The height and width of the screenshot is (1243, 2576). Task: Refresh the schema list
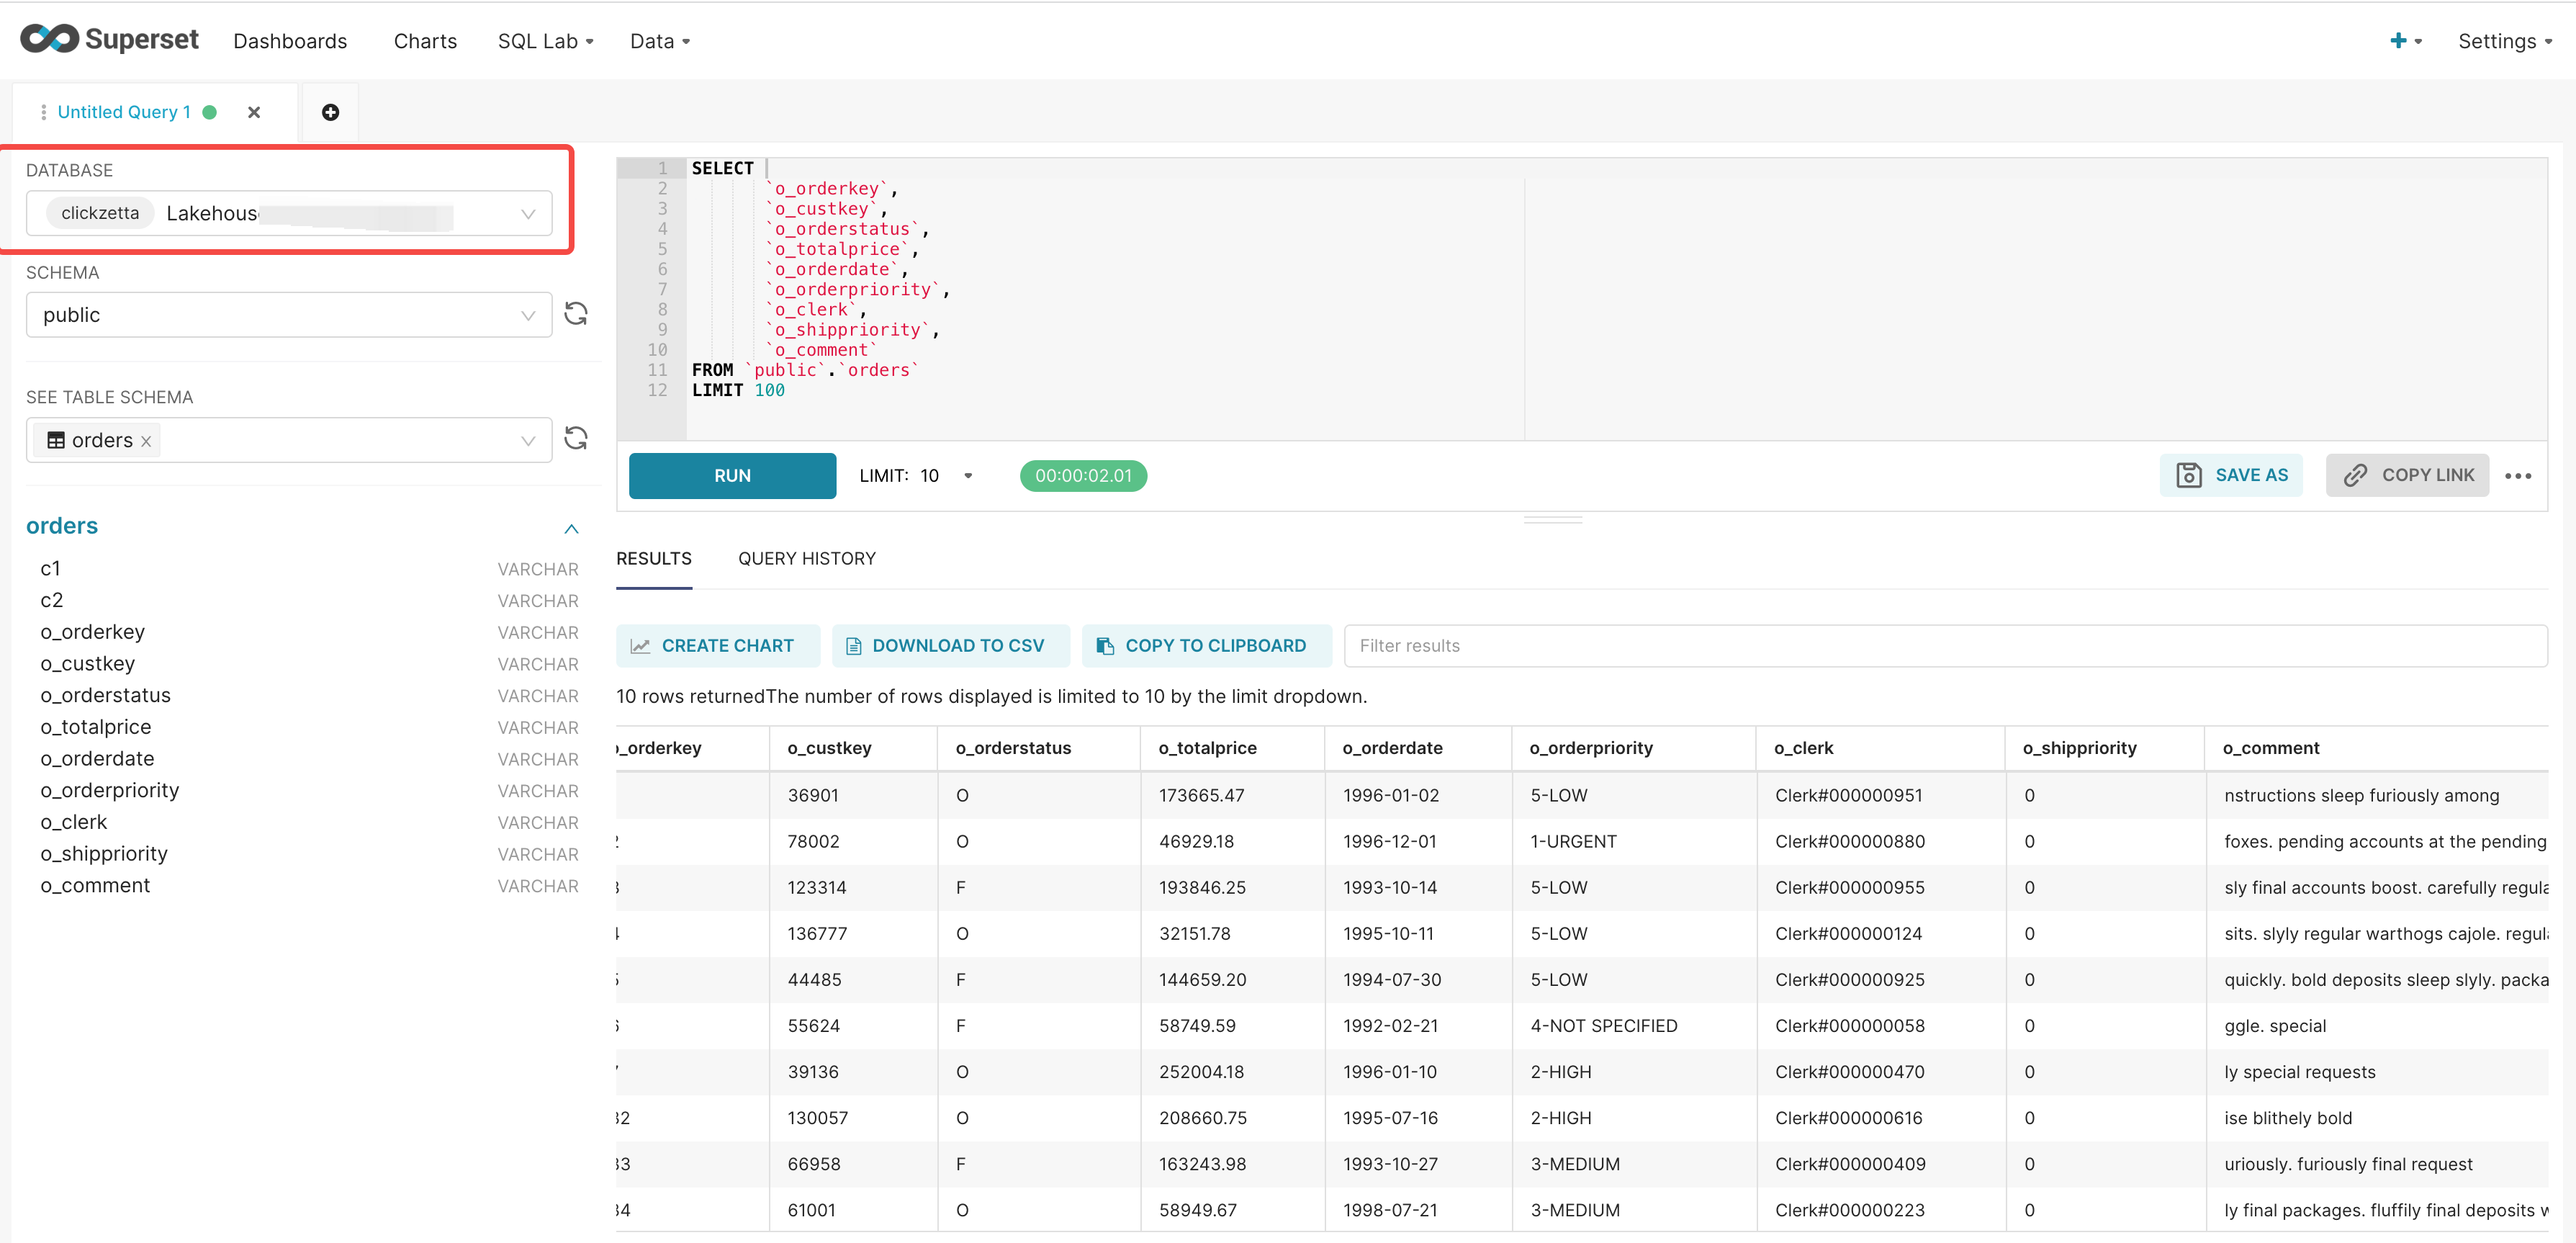(577, 314)
